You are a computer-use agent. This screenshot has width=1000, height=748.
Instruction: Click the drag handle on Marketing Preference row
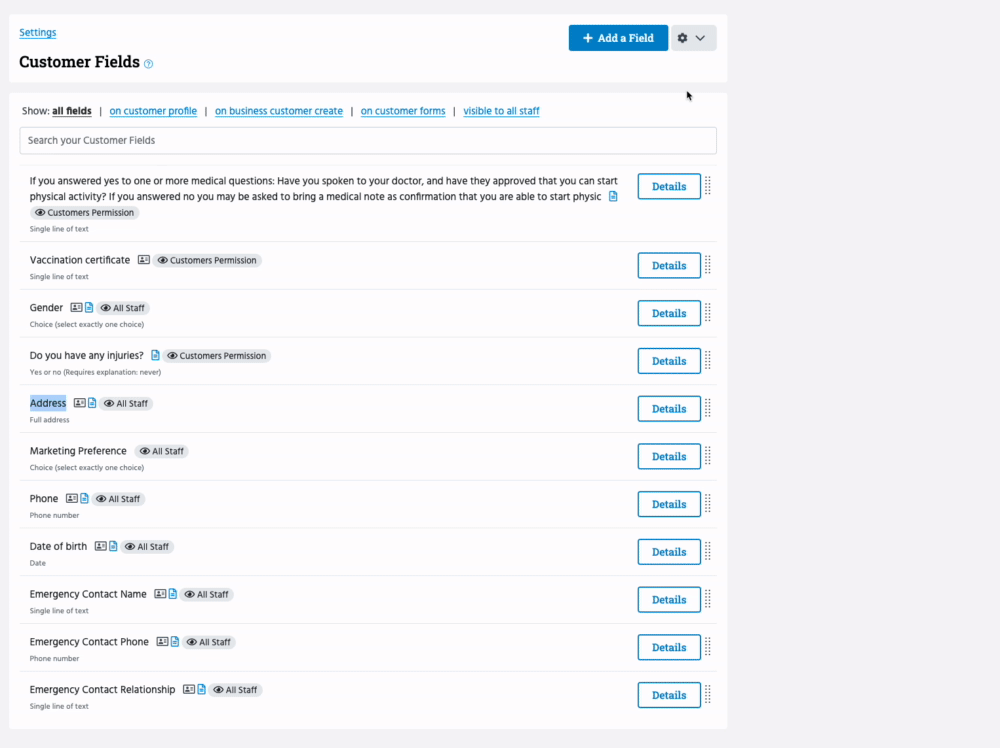pyautogui.click(x=708, y=456)
